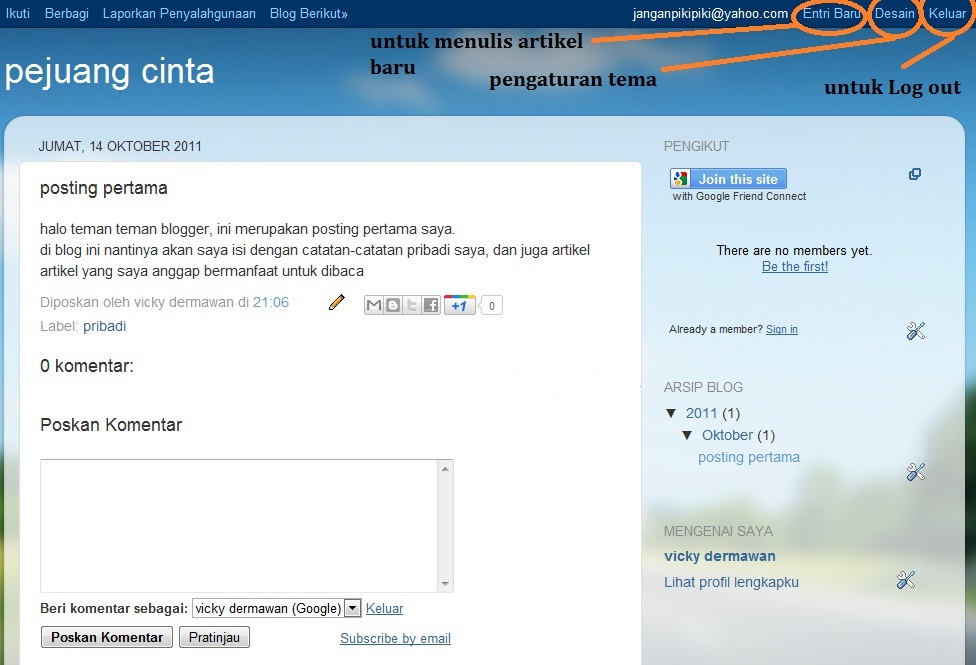Open Pengikut widget pop-out icon
The image size is (976, 665).
[914, 174]
